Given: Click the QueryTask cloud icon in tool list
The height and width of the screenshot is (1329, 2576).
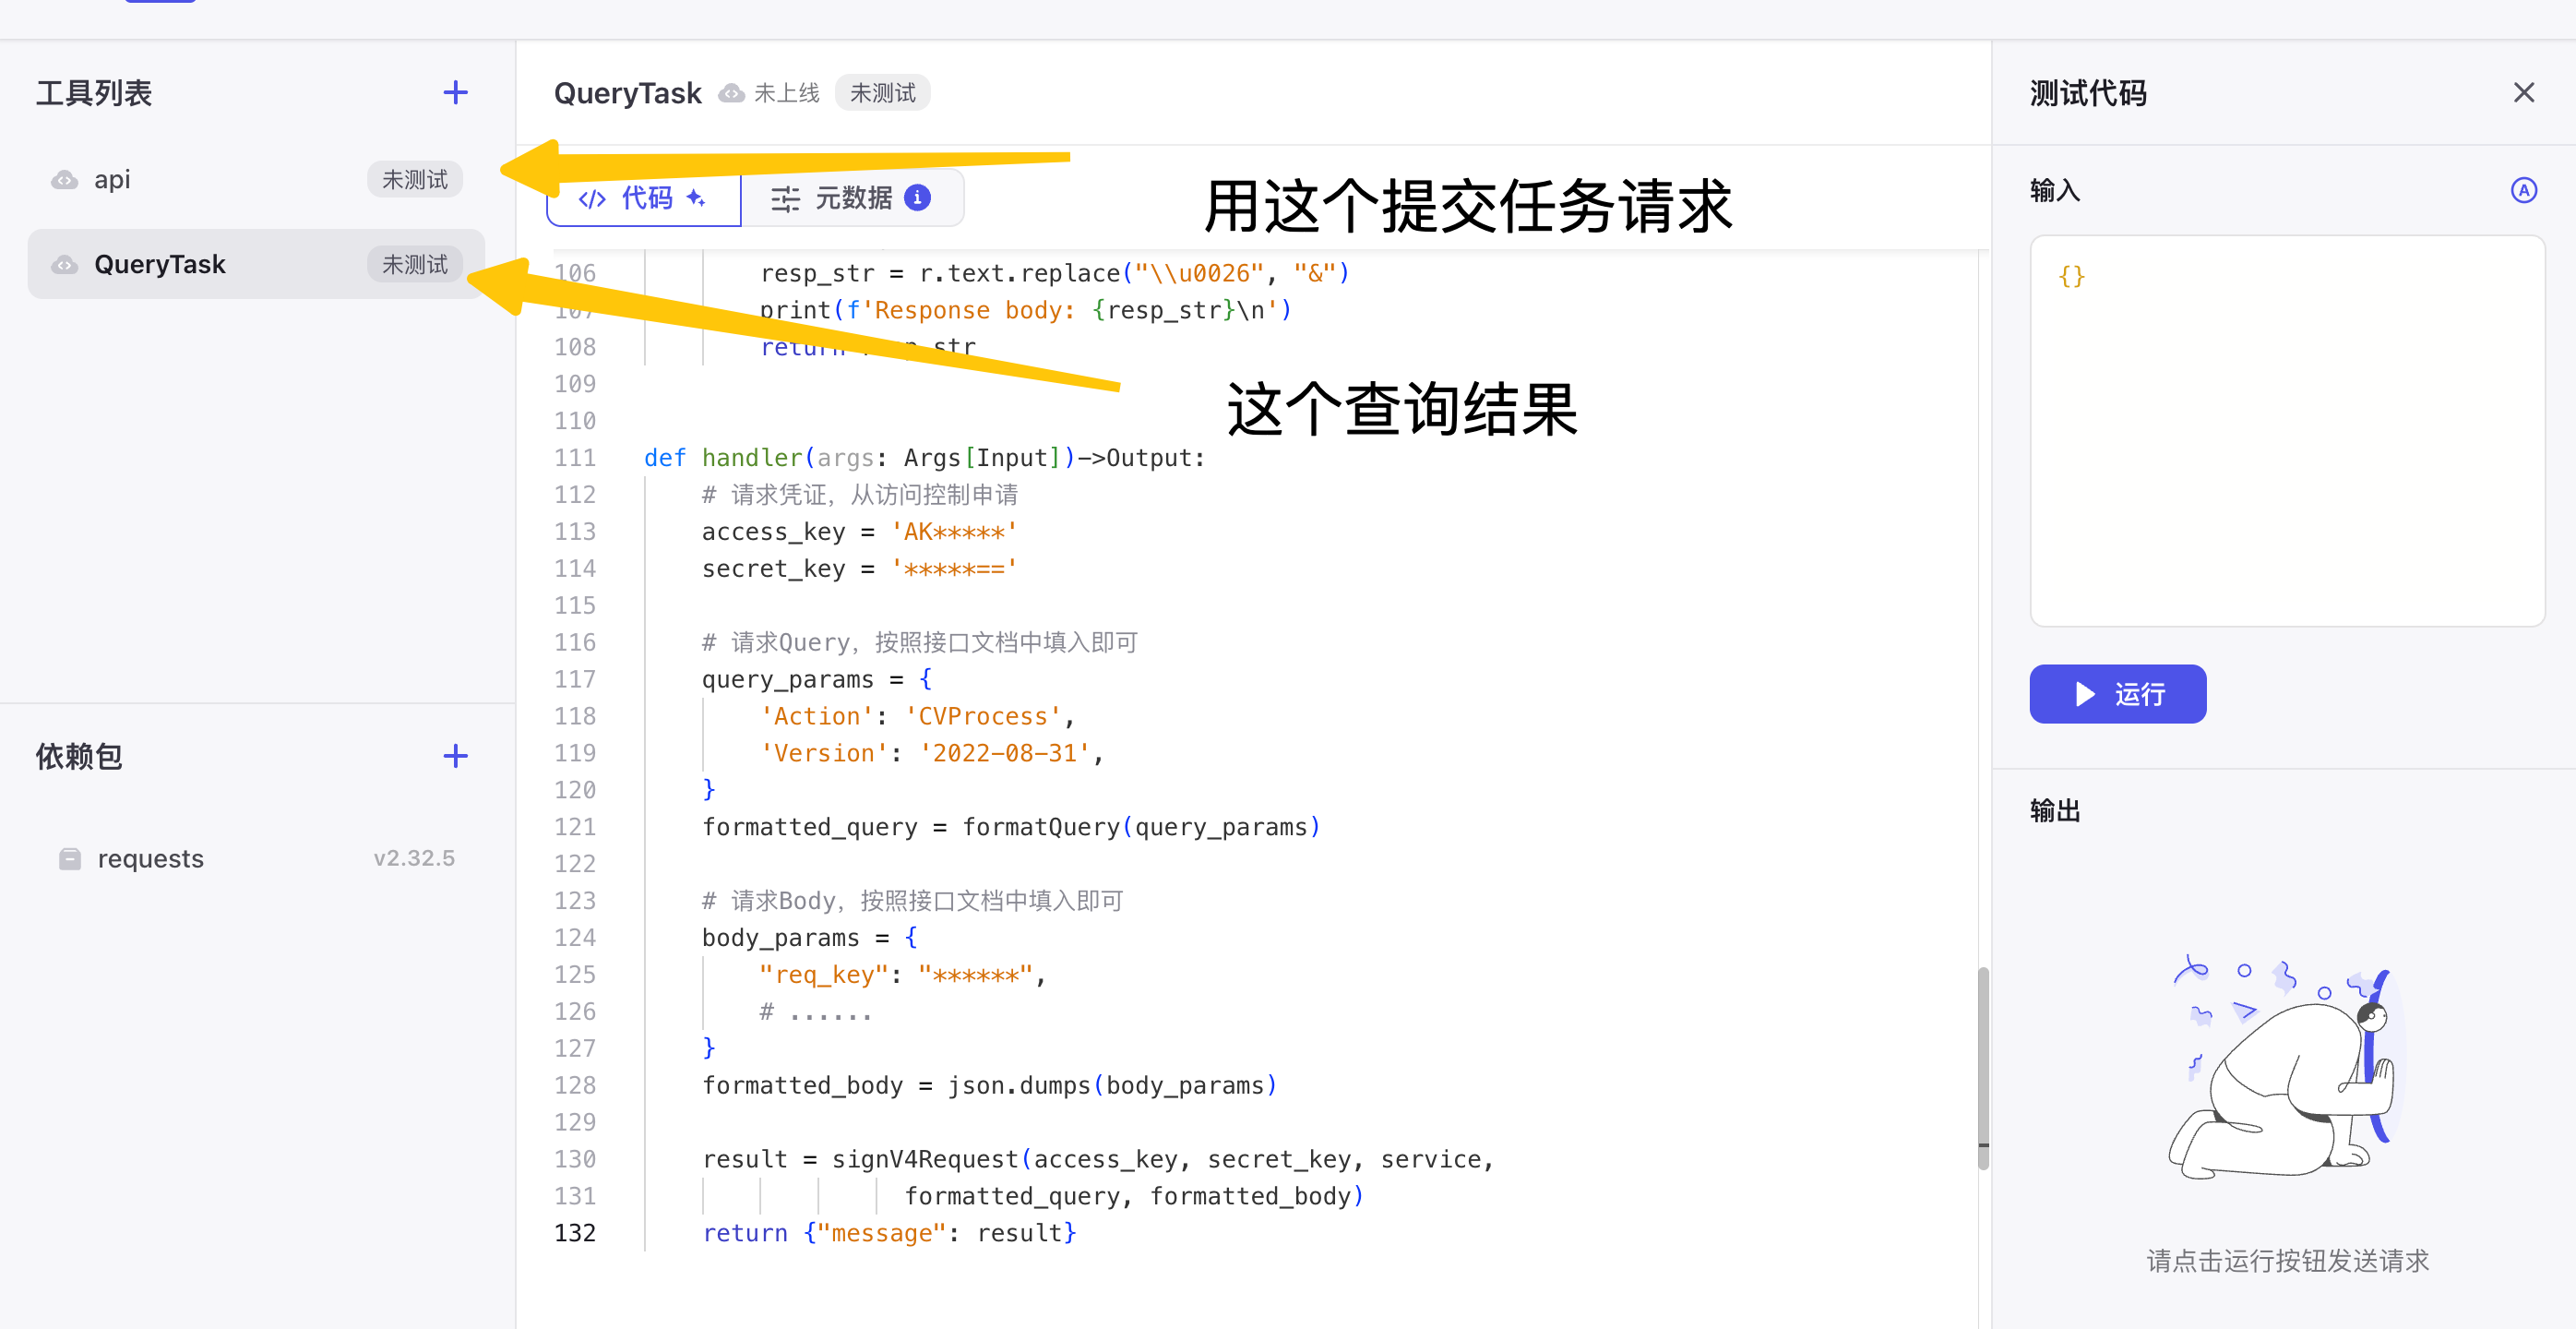Looking at the screenshot, I should pos(65,265).
